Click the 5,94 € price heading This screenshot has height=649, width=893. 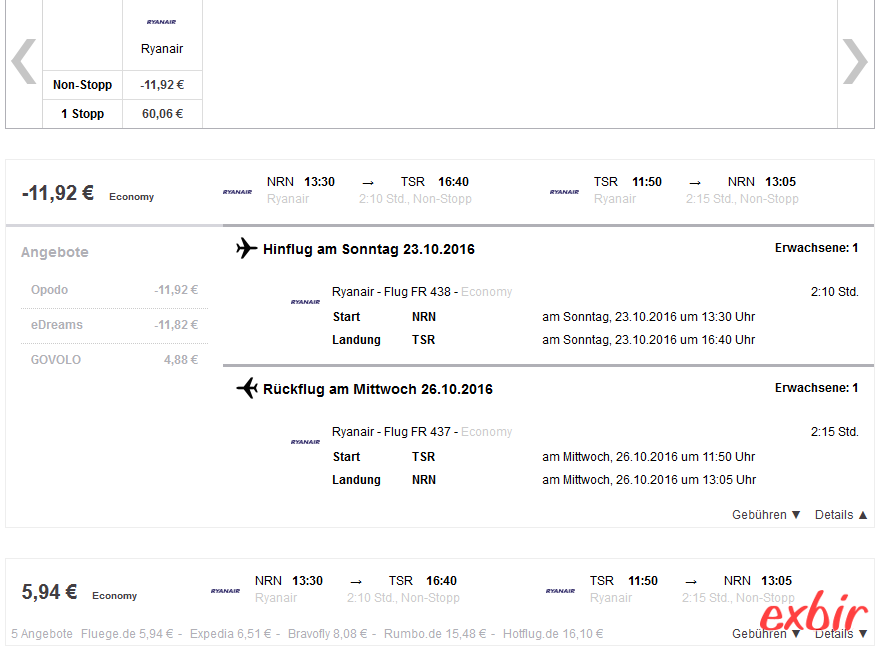pyautogui.click(x=49, y=592)
